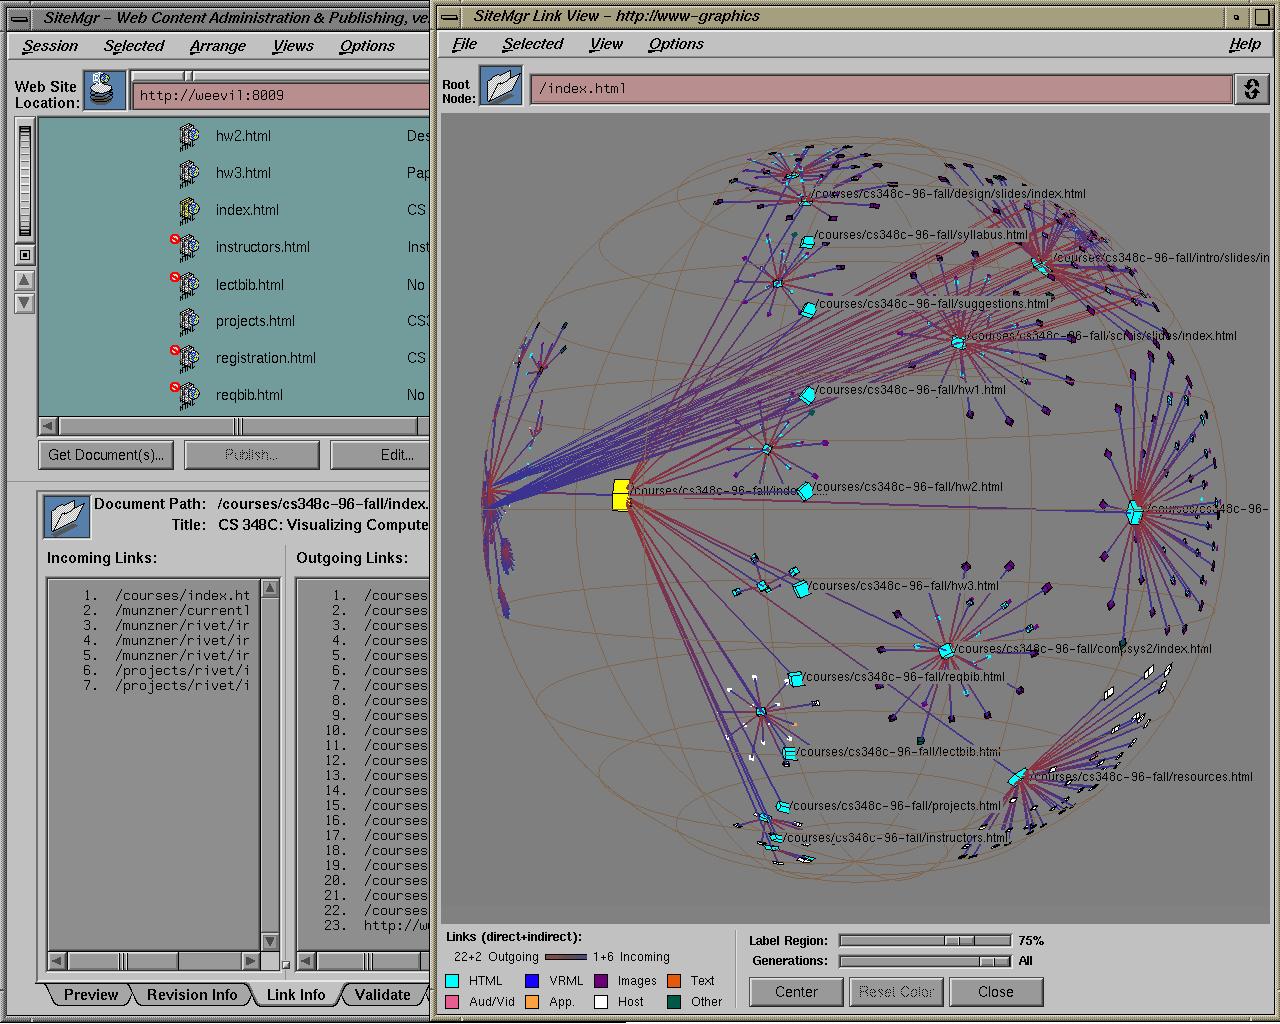The width and height of the screenshot is (1280, 1024).
Task: Select the projects.html file icon
Action: pos(189,321)
